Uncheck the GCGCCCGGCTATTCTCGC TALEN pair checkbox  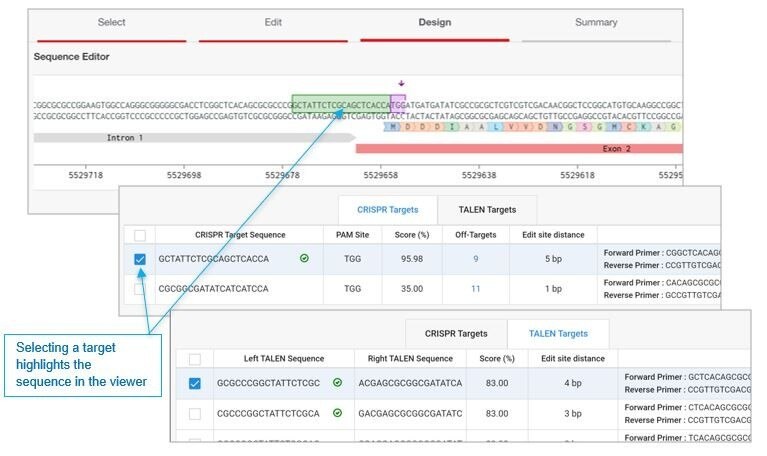195,383
